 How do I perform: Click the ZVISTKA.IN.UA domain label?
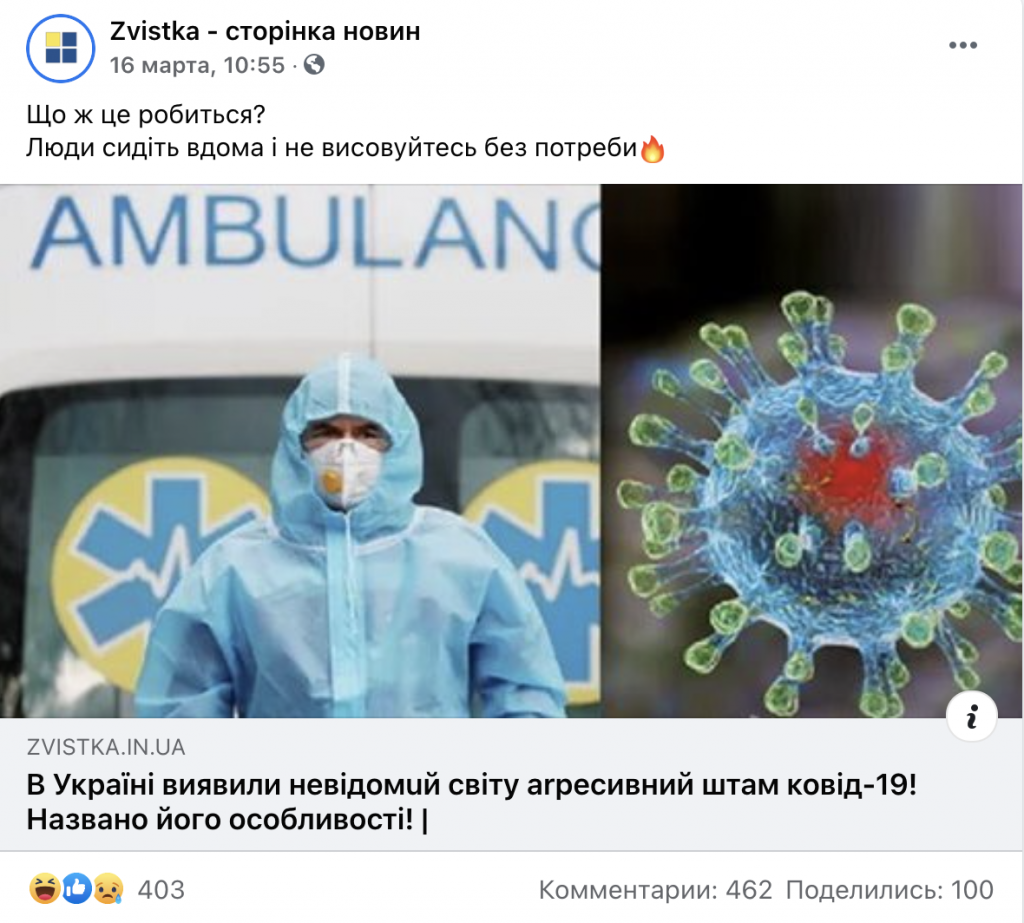coord(106,747)
